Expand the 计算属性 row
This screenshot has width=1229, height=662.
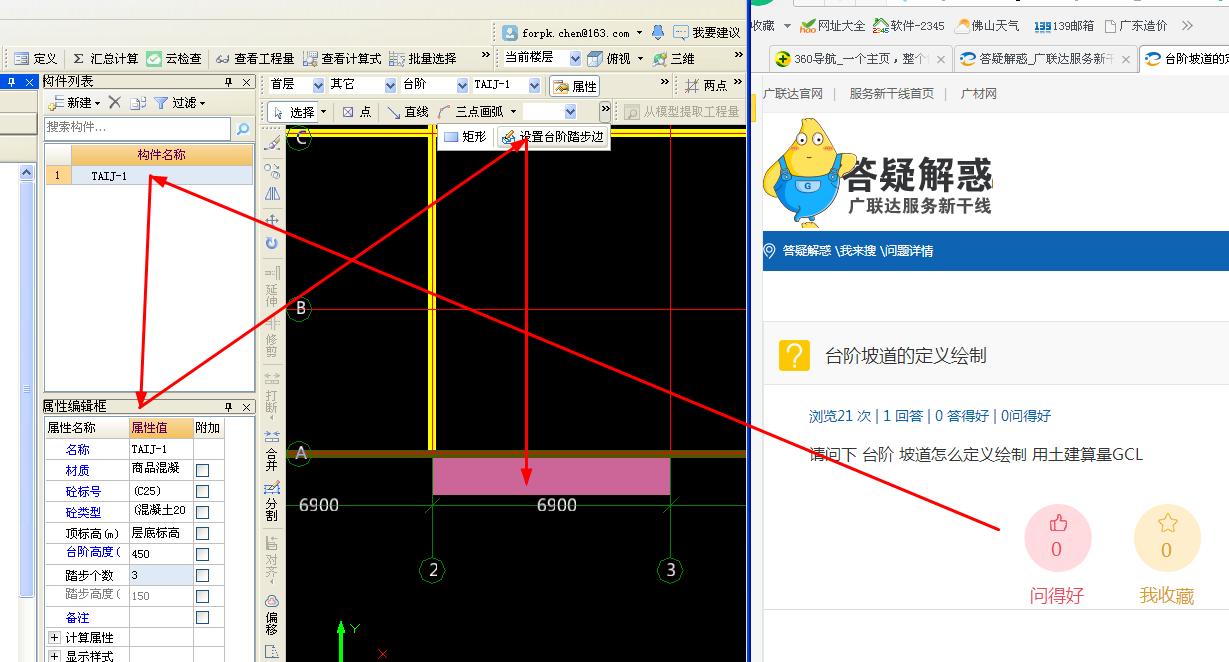(54, 637)
